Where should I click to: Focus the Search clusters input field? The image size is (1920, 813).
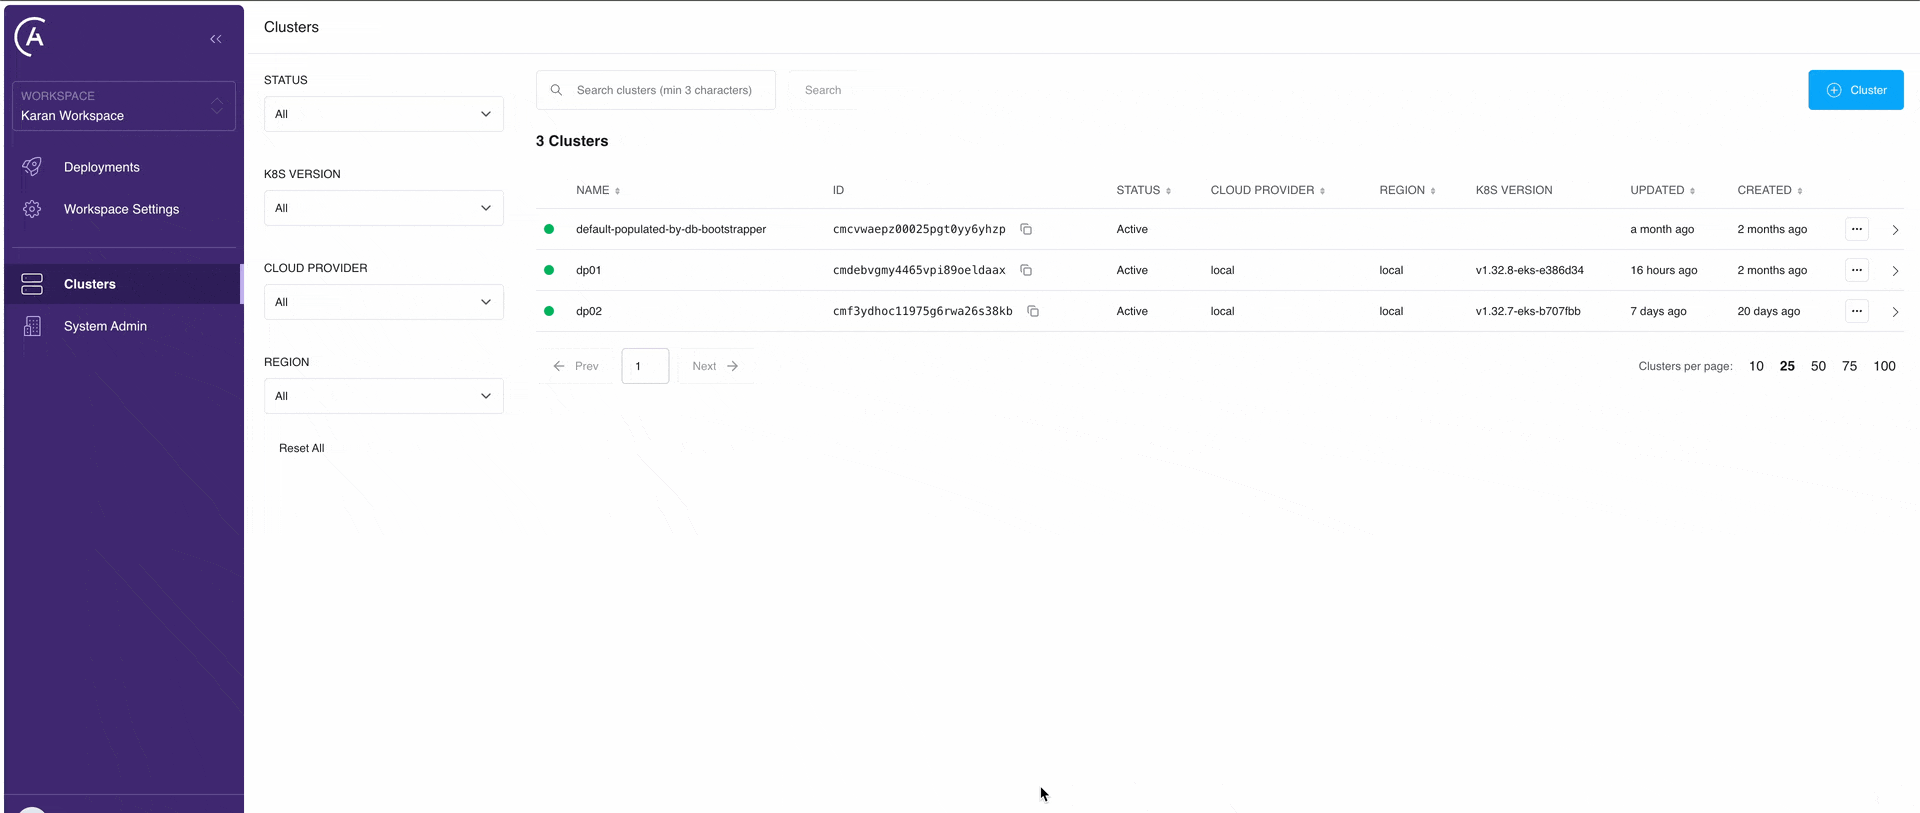[665, 90]
